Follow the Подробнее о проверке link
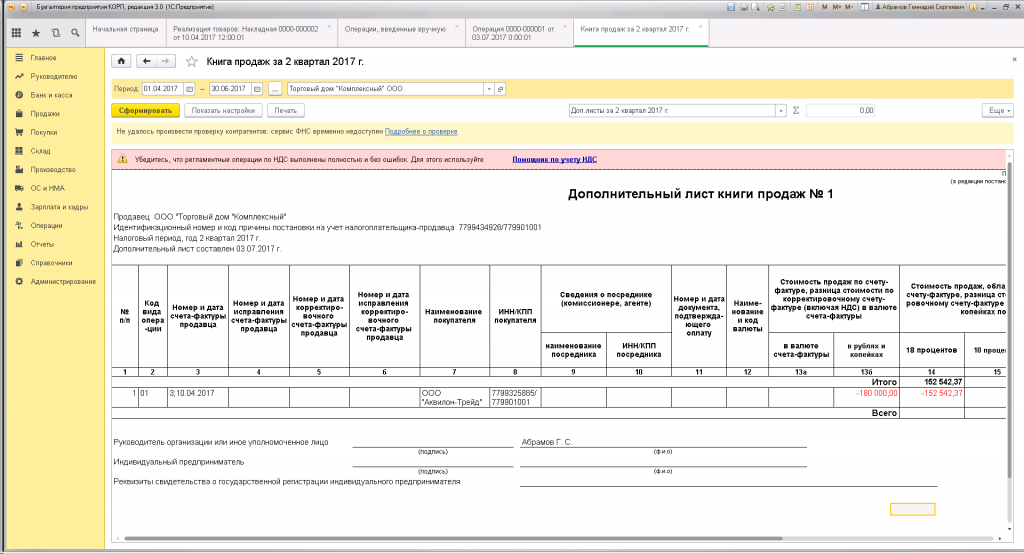The image size is (1024, 554). (x=421, y=131)
